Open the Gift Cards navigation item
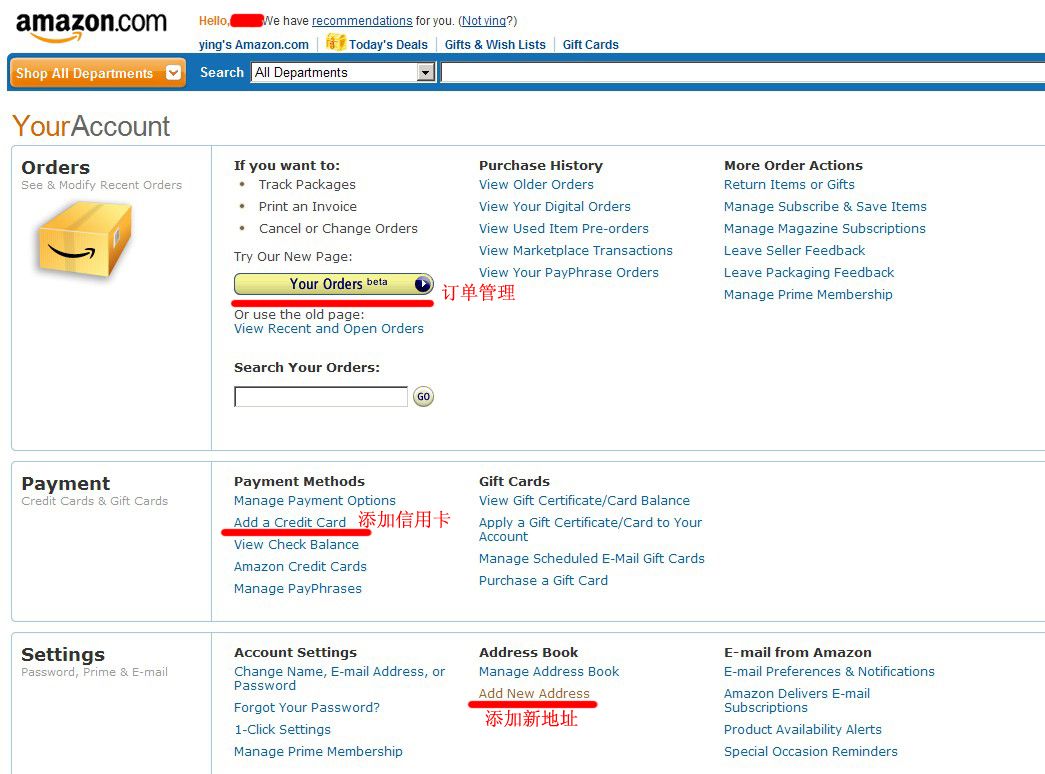This screenshot has height=774, width=1045. (x=590, y=45)
